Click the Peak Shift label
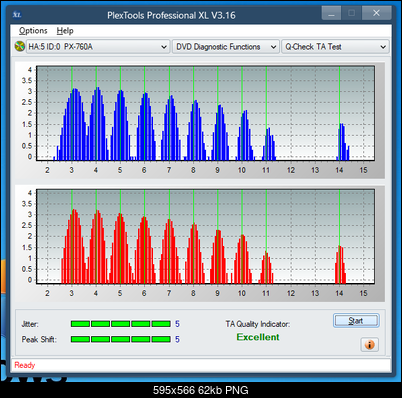Image resolution: width=402 pixels, height=398 pixels. point(39,339)
